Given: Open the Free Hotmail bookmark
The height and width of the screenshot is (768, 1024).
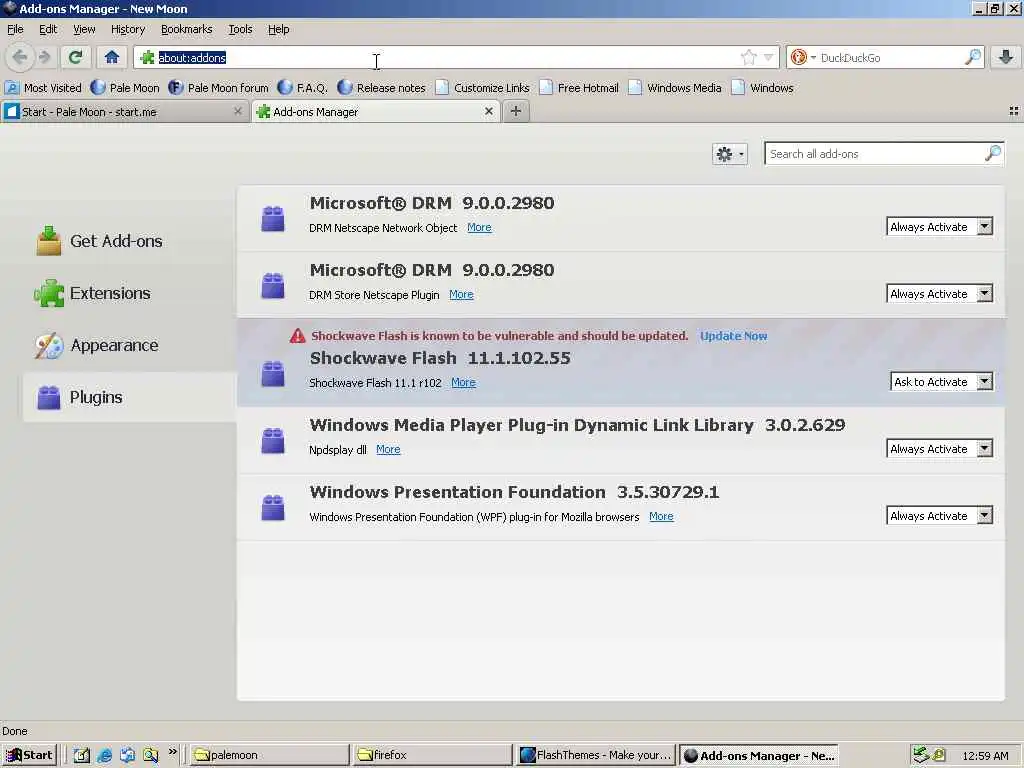Looking at the screenshot, I should click(579, 88).
